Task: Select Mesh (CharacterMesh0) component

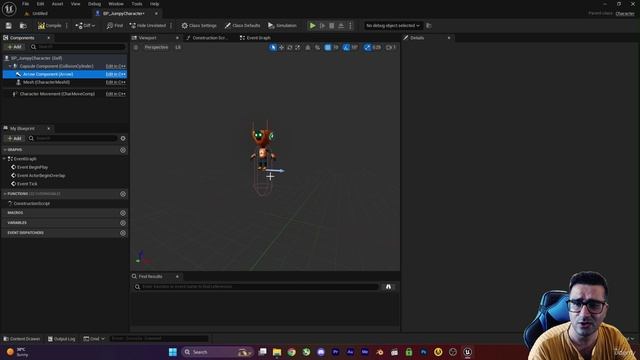Action: pyautogui.click(x=46, y=82)
